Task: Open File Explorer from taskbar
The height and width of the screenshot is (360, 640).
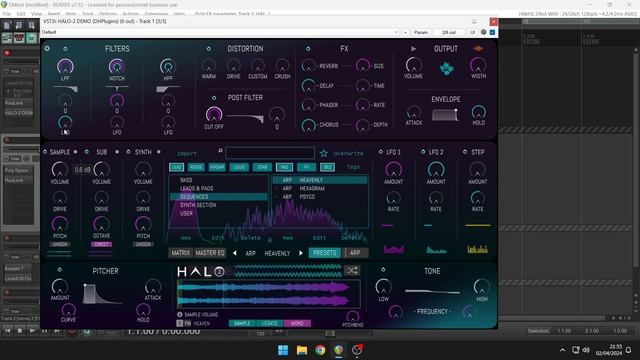Action: [302, 350]
